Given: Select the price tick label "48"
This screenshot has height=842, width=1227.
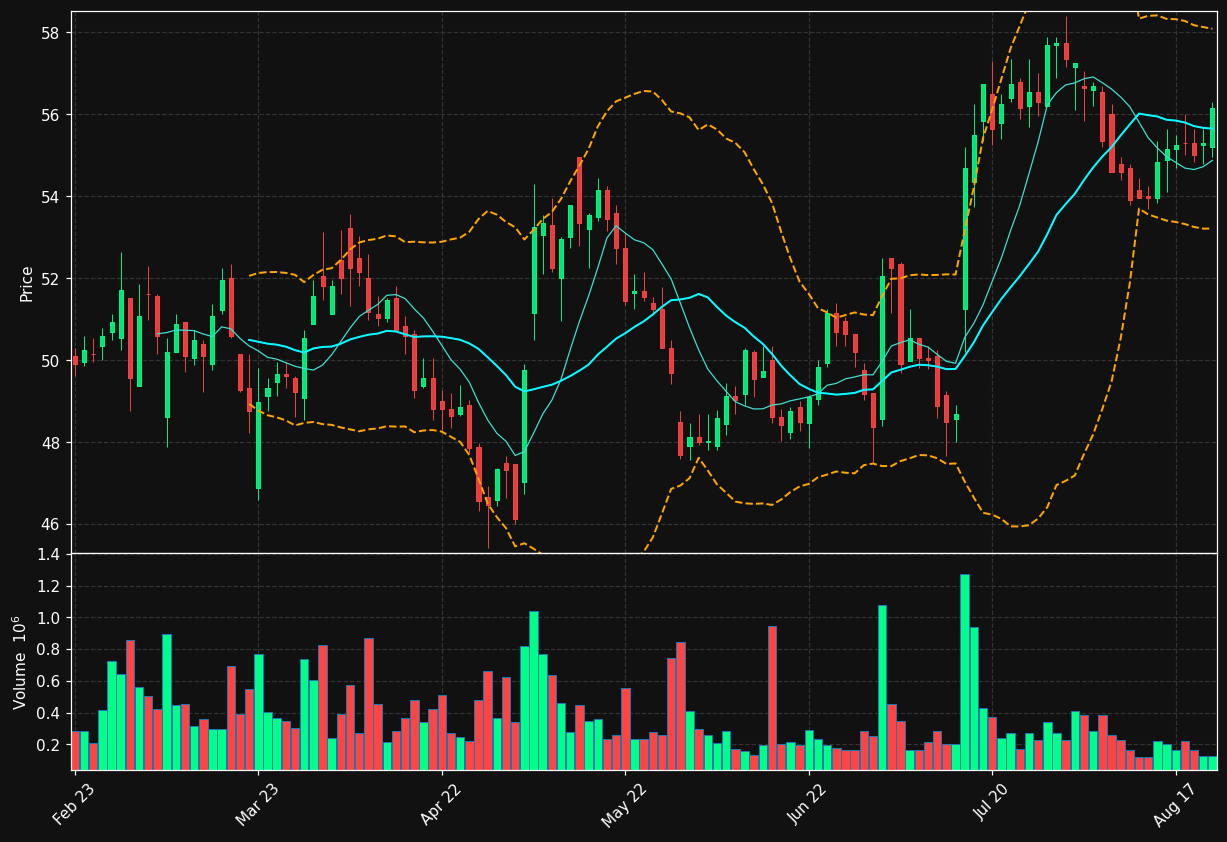Looking at the screenshot, I should pos(51,443).
